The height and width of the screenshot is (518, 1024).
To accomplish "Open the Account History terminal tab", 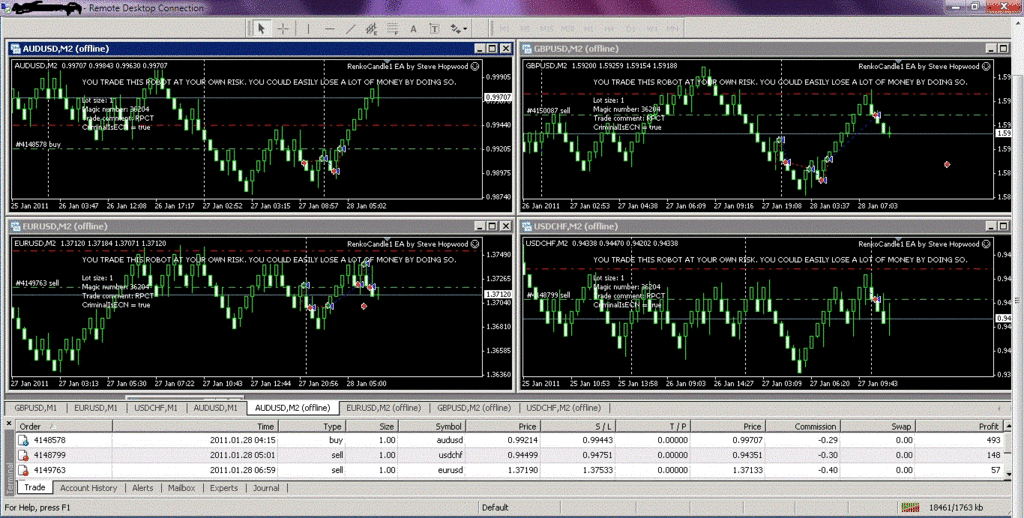I will [x=88, y=488].
